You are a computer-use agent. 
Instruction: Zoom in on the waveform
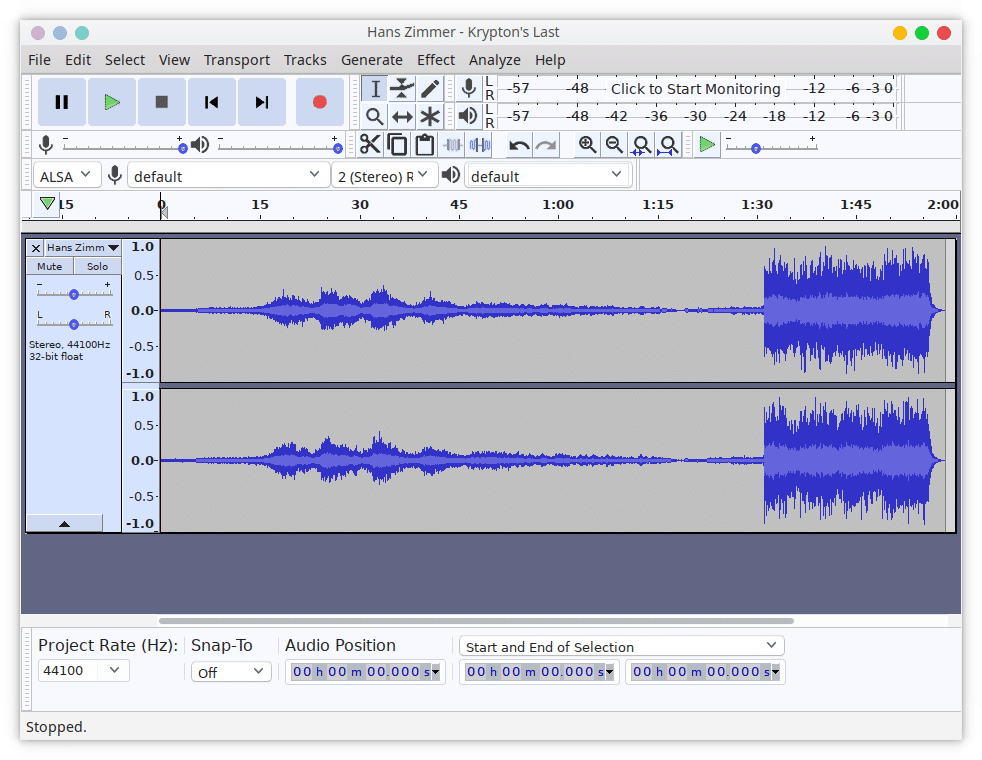point(587,145)
